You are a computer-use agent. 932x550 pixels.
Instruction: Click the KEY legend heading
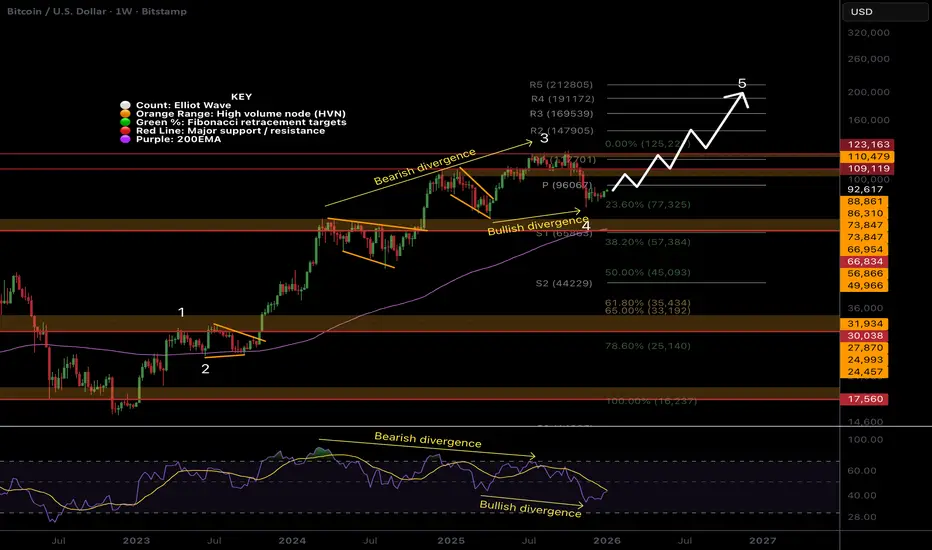point(241,96)
